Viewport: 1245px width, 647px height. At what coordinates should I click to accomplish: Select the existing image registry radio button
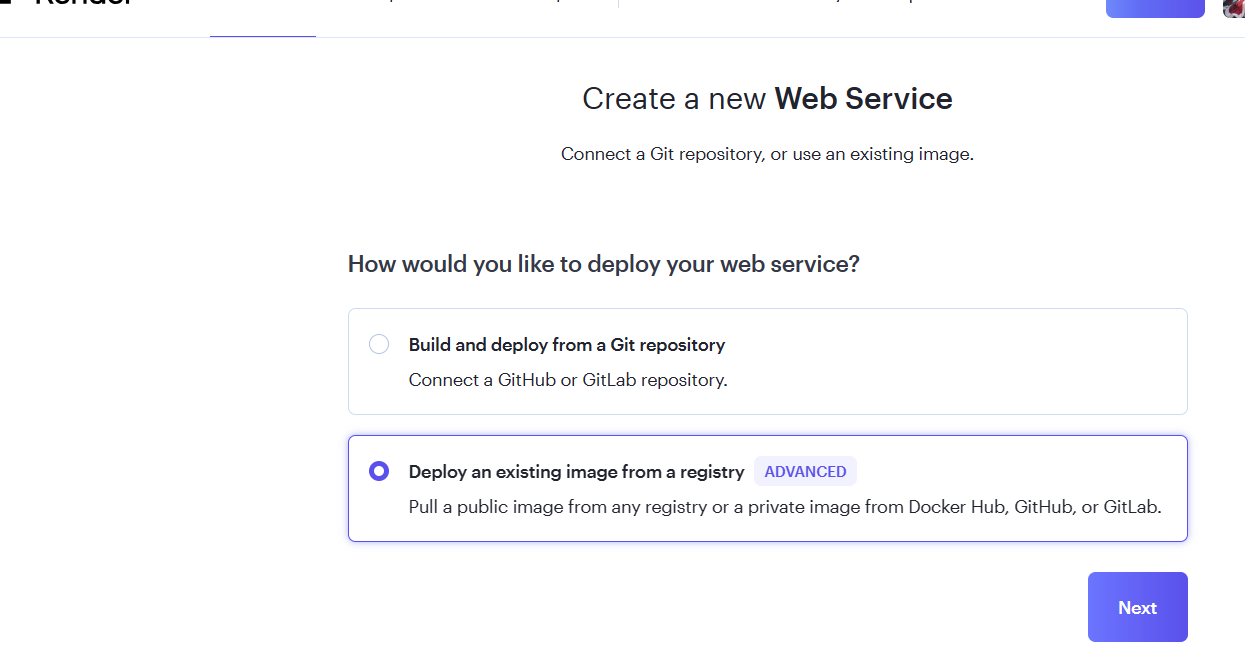(379, 471)
